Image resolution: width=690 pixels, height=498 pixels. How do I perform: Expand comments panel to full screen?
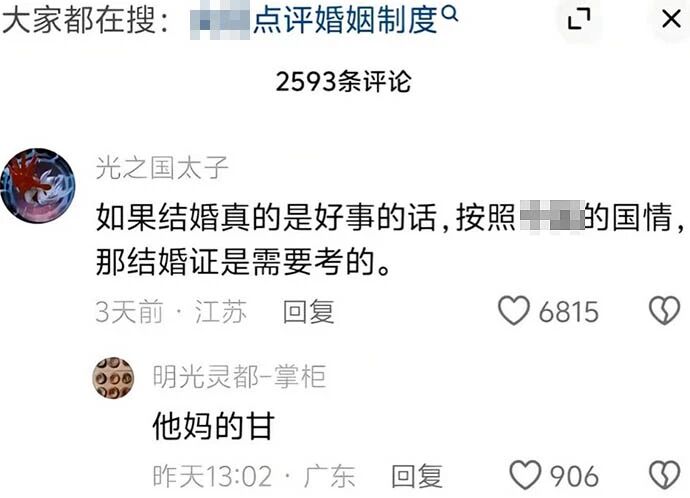pyautogui.click(x=579, y=19)
